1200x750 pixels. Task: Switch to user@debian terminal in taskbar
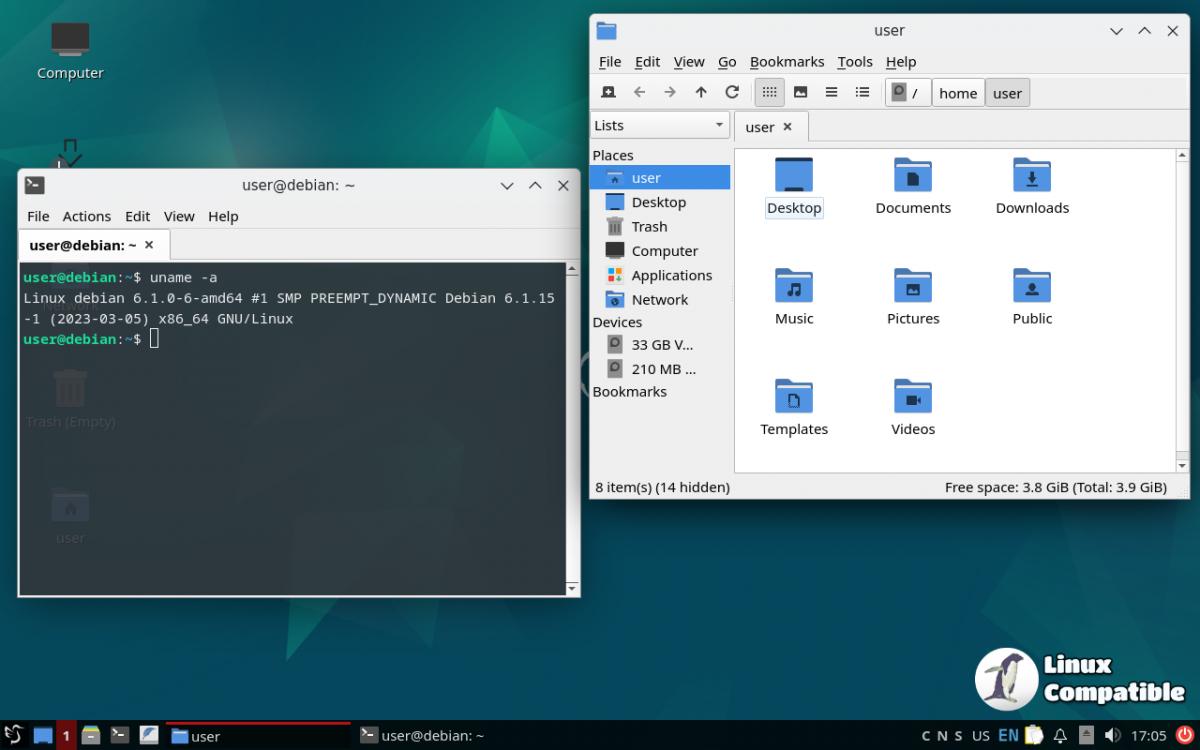(x=422, y=736)
